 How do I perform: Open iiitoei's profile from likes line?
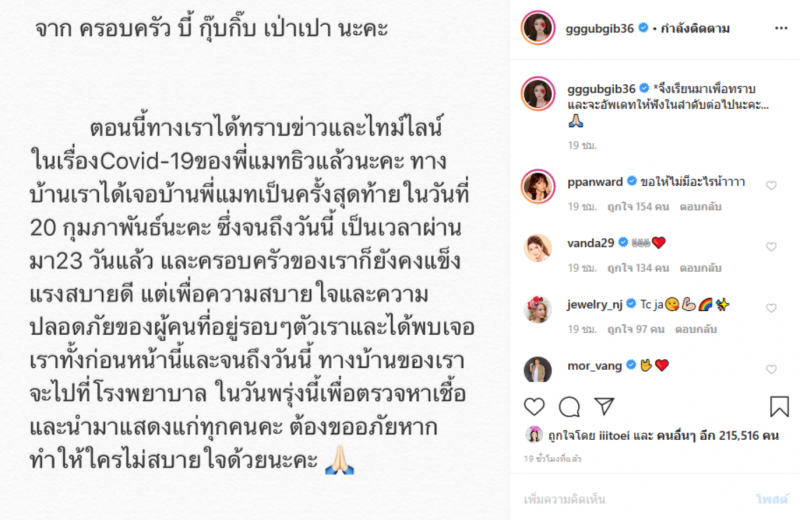click(614, 436)
